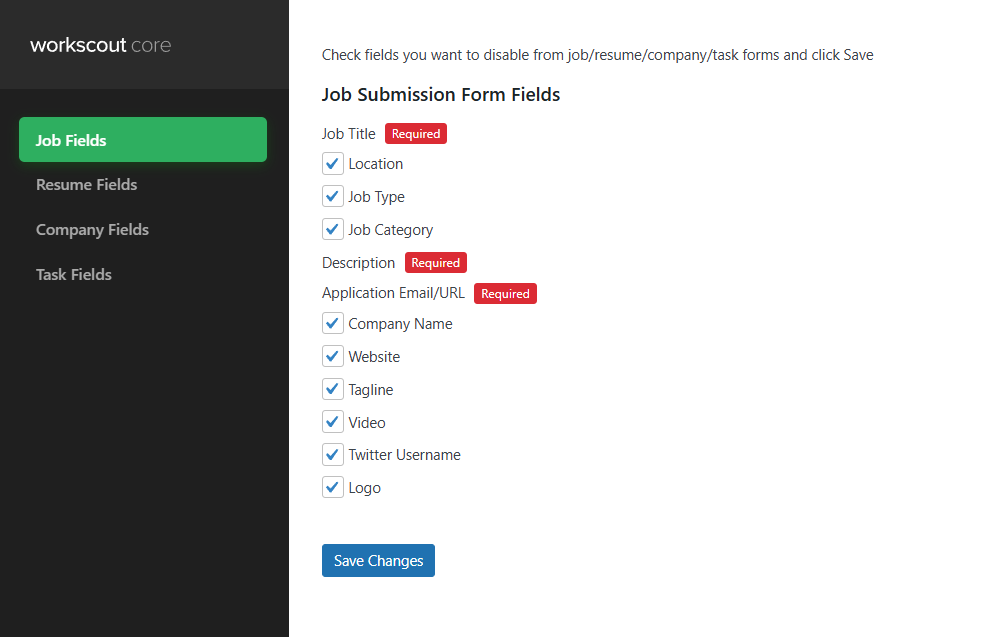Uncheck the Twitter Username checkbox
The width and height of the screenshot is (1005, 637).
pyautogui.click(x=333, y=455)
